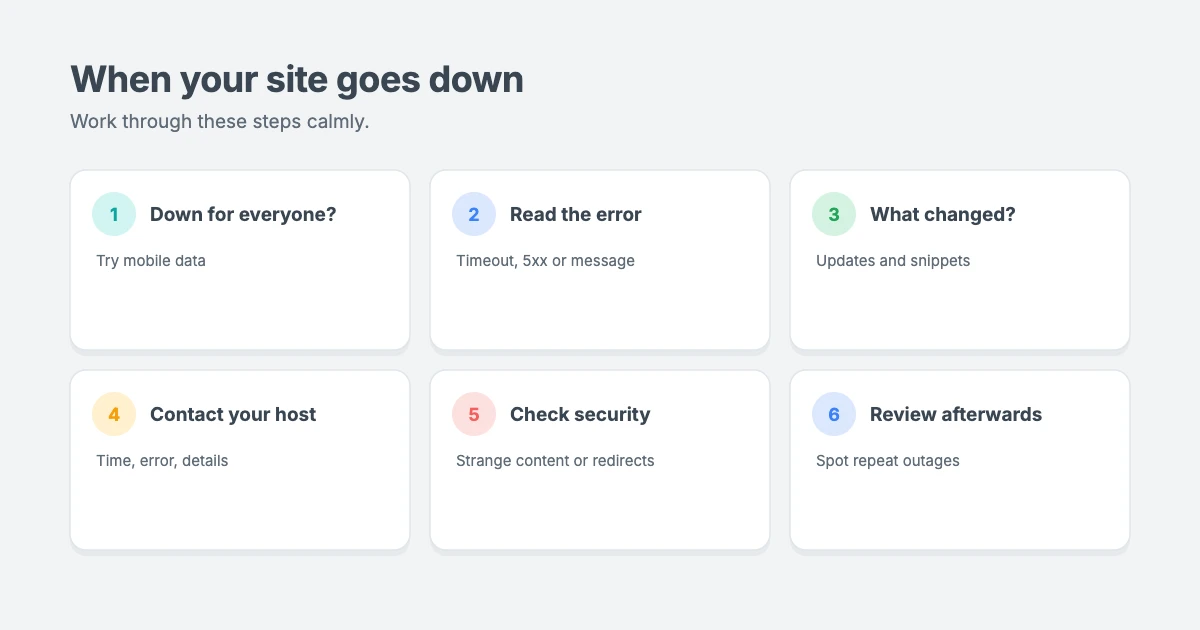Select the 'Read the error' heading
1200x630 pixels.
pyautogui.click(x=576, y=214)
